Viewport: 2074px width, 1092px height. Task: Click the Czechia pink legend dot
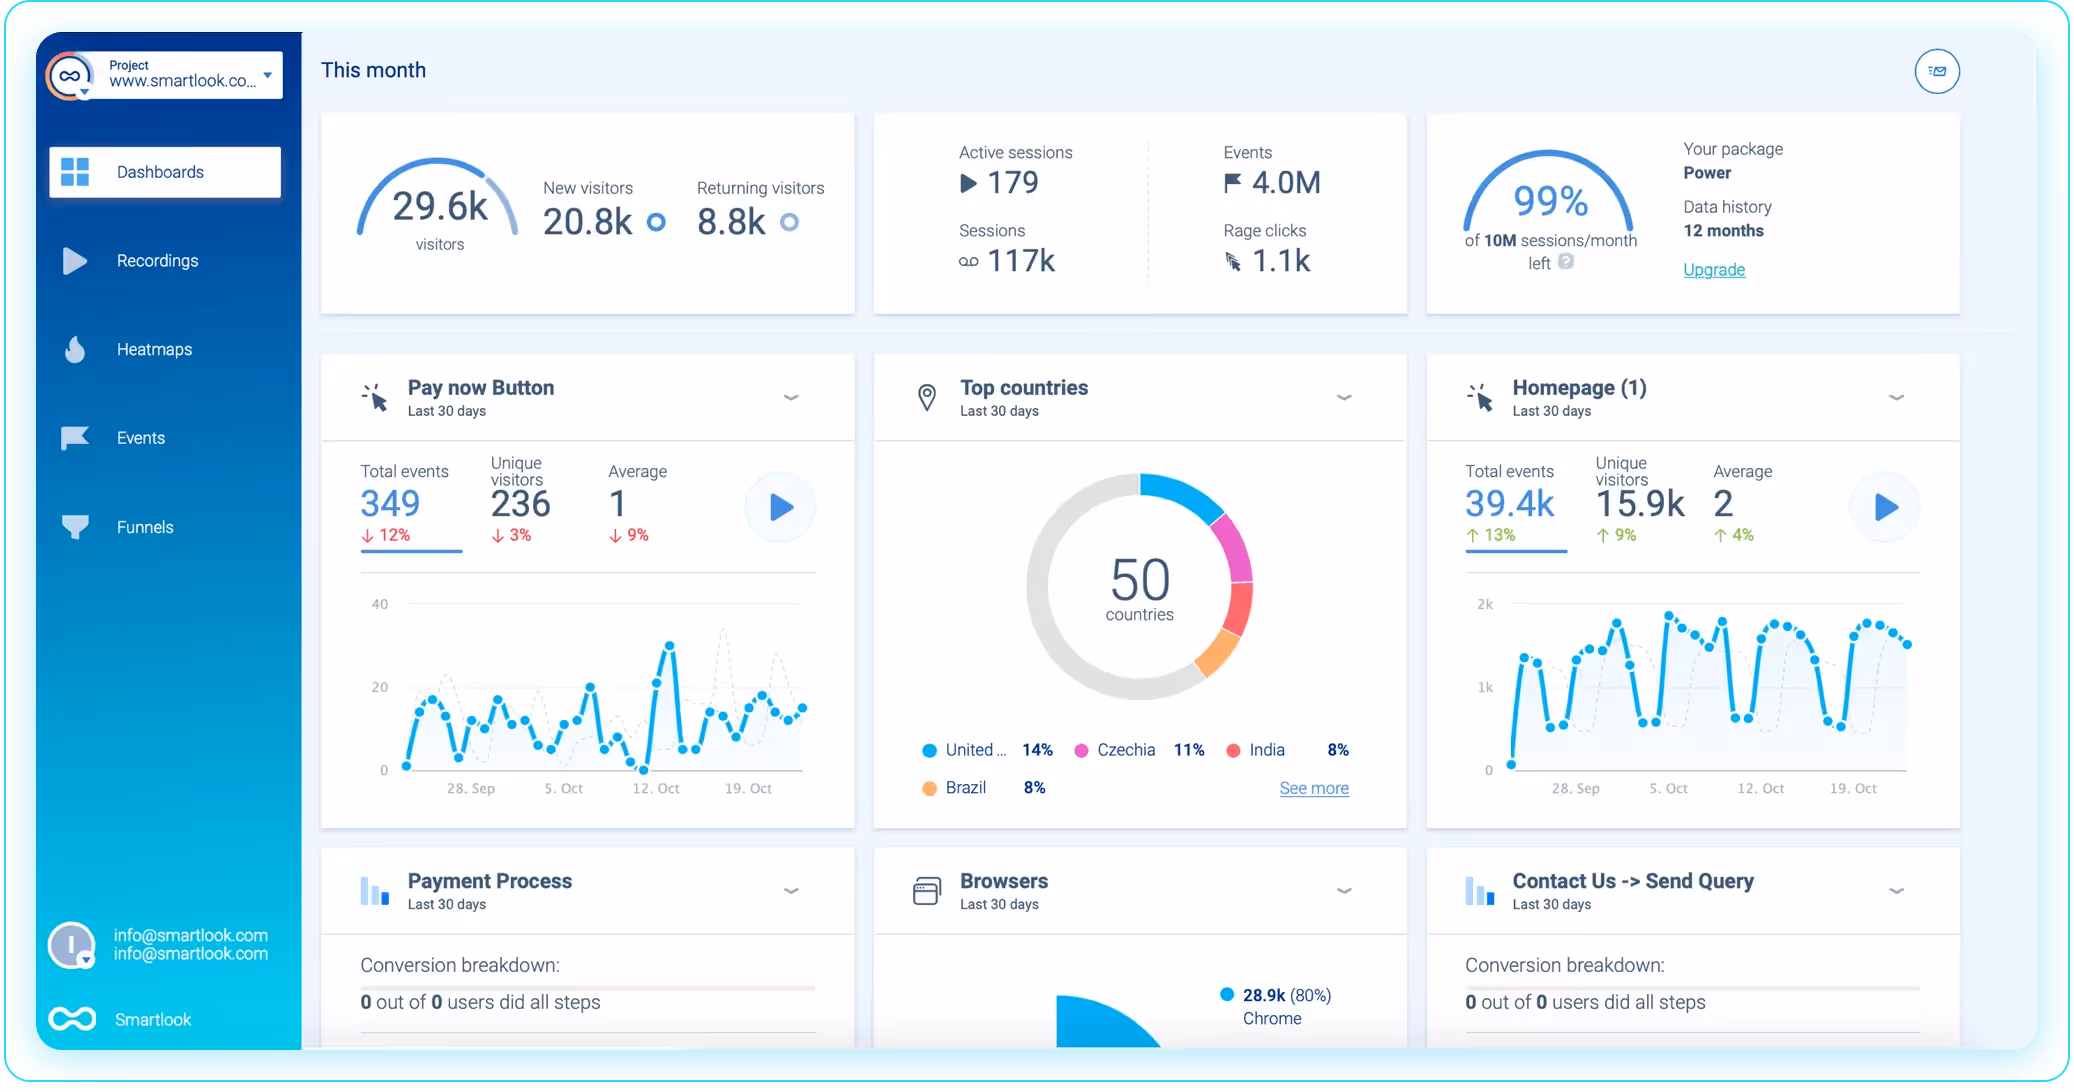[x=1081, y=751]
